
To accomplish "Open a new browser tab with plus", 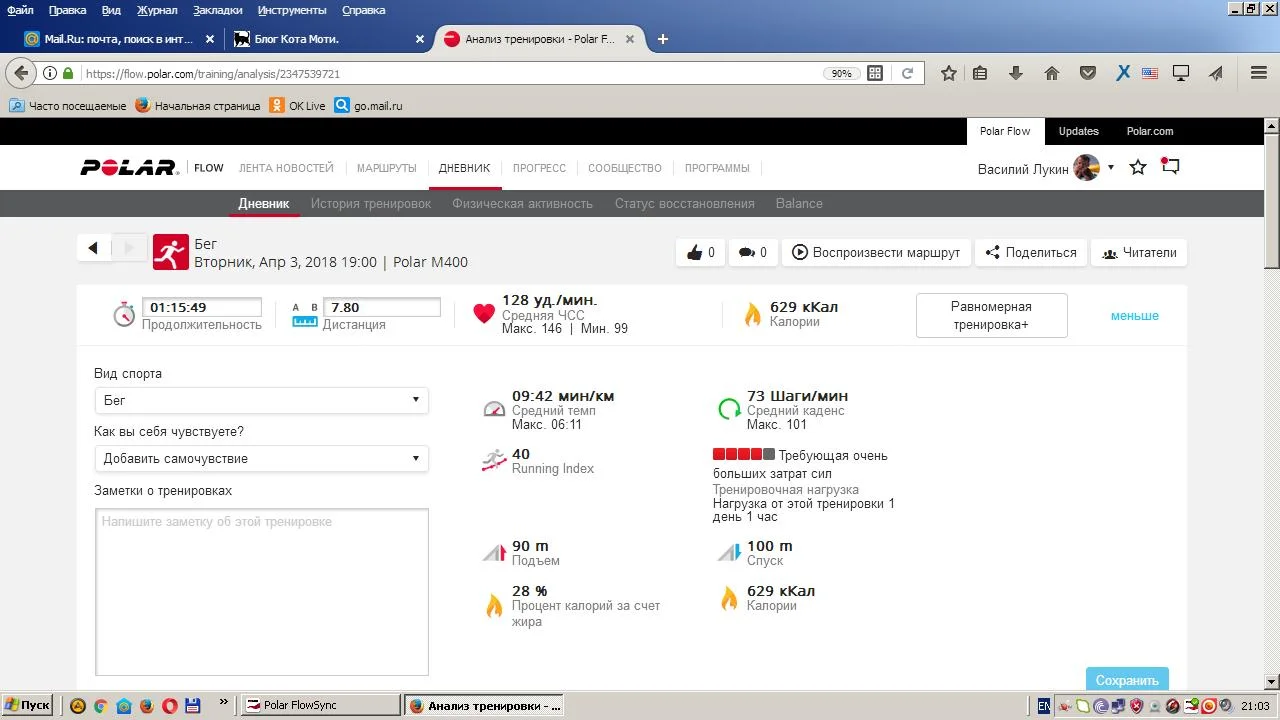I will pyautogui.click(x=662, y=39).
